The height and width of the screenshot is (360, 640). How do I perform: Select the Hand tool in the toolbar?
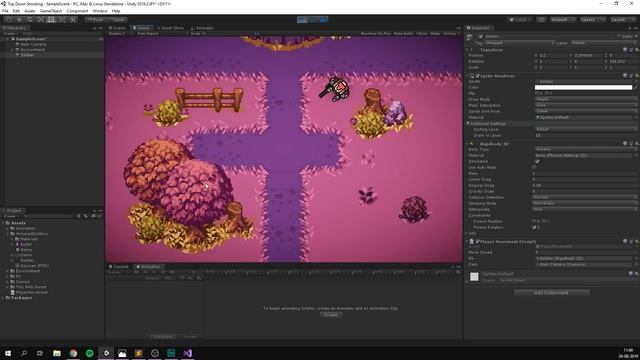9,20
